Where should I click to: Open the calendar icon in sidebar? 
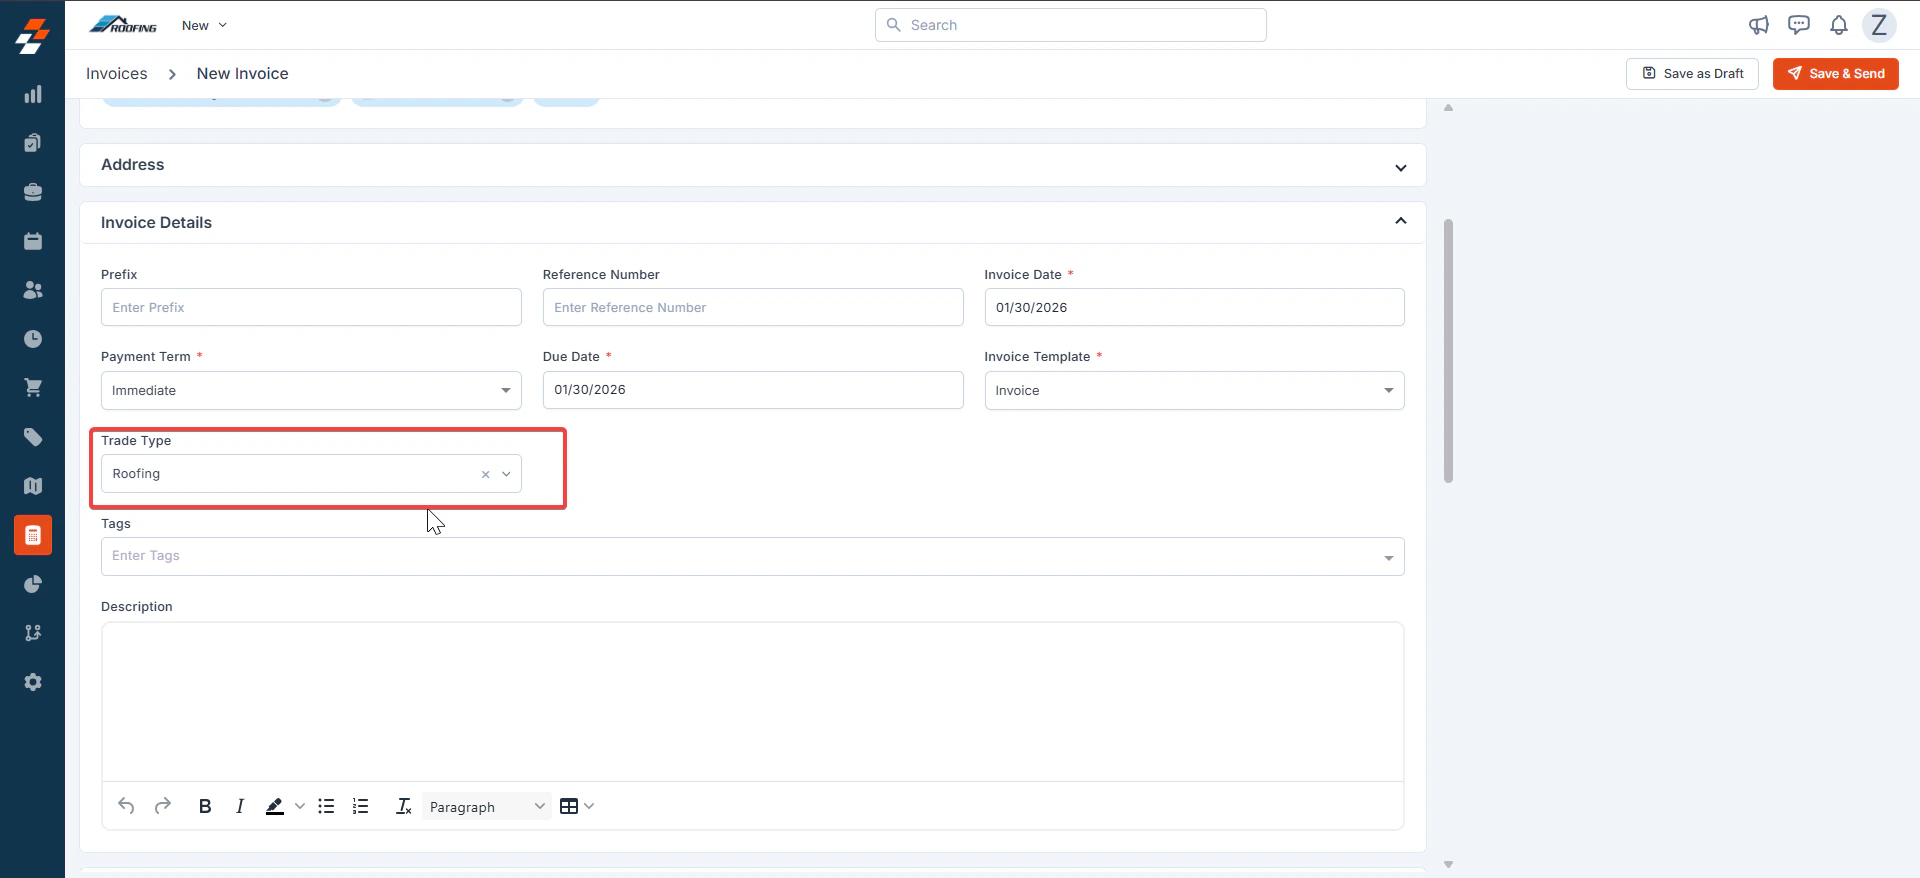click(x=33, y=241)
